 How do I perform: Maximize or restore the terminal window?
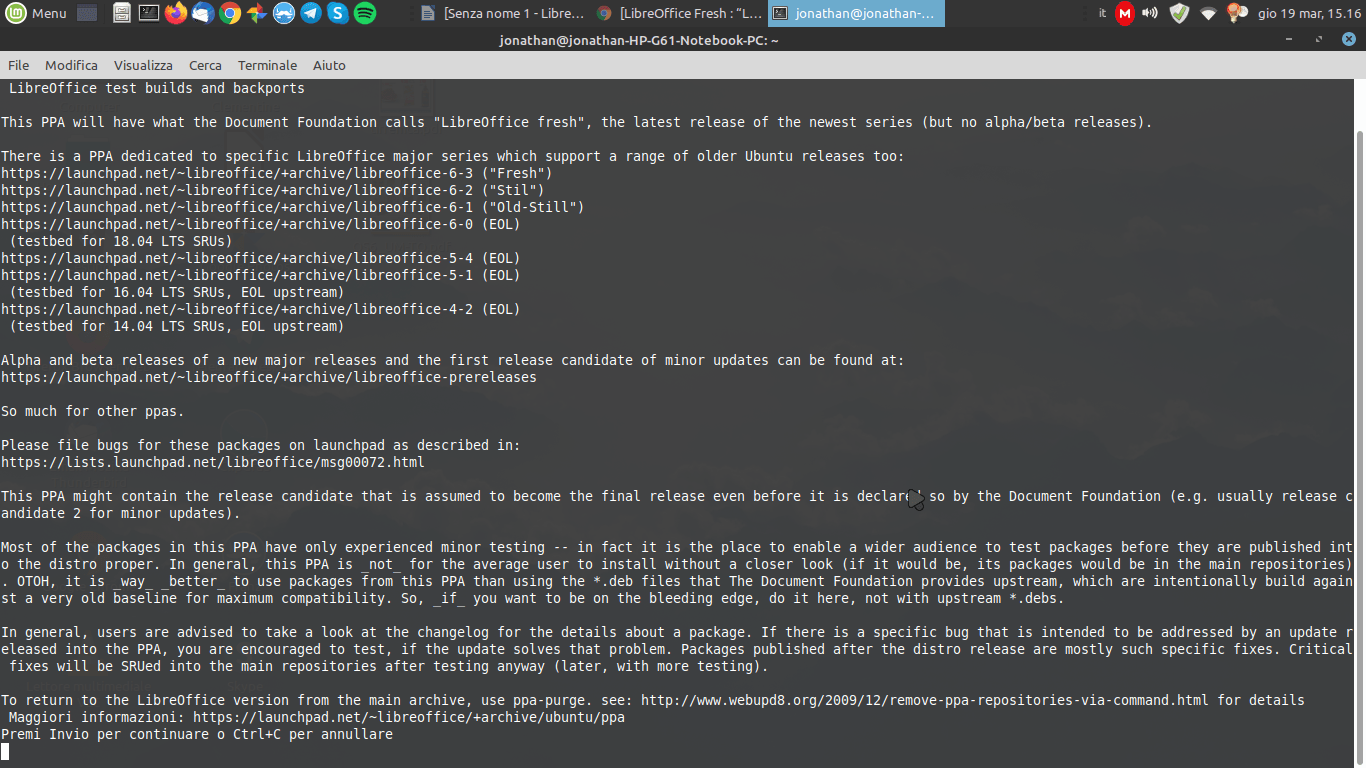point(1321,40)
